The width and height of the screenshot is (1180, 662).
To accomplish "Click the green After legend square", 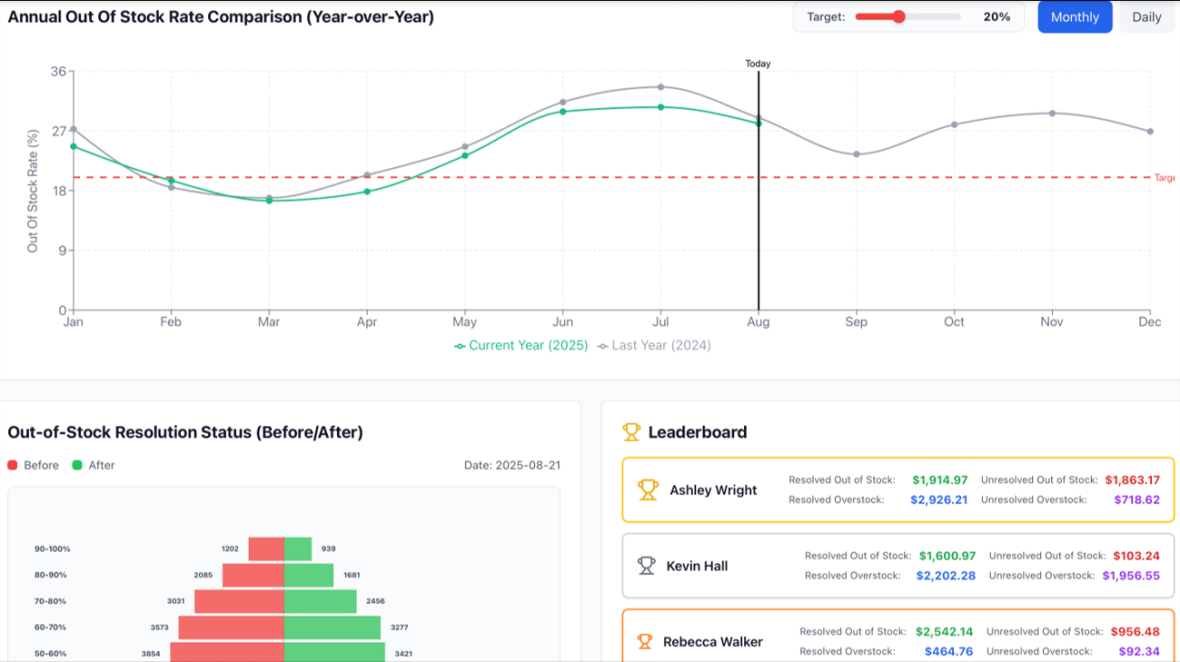I will pos(77,465).
